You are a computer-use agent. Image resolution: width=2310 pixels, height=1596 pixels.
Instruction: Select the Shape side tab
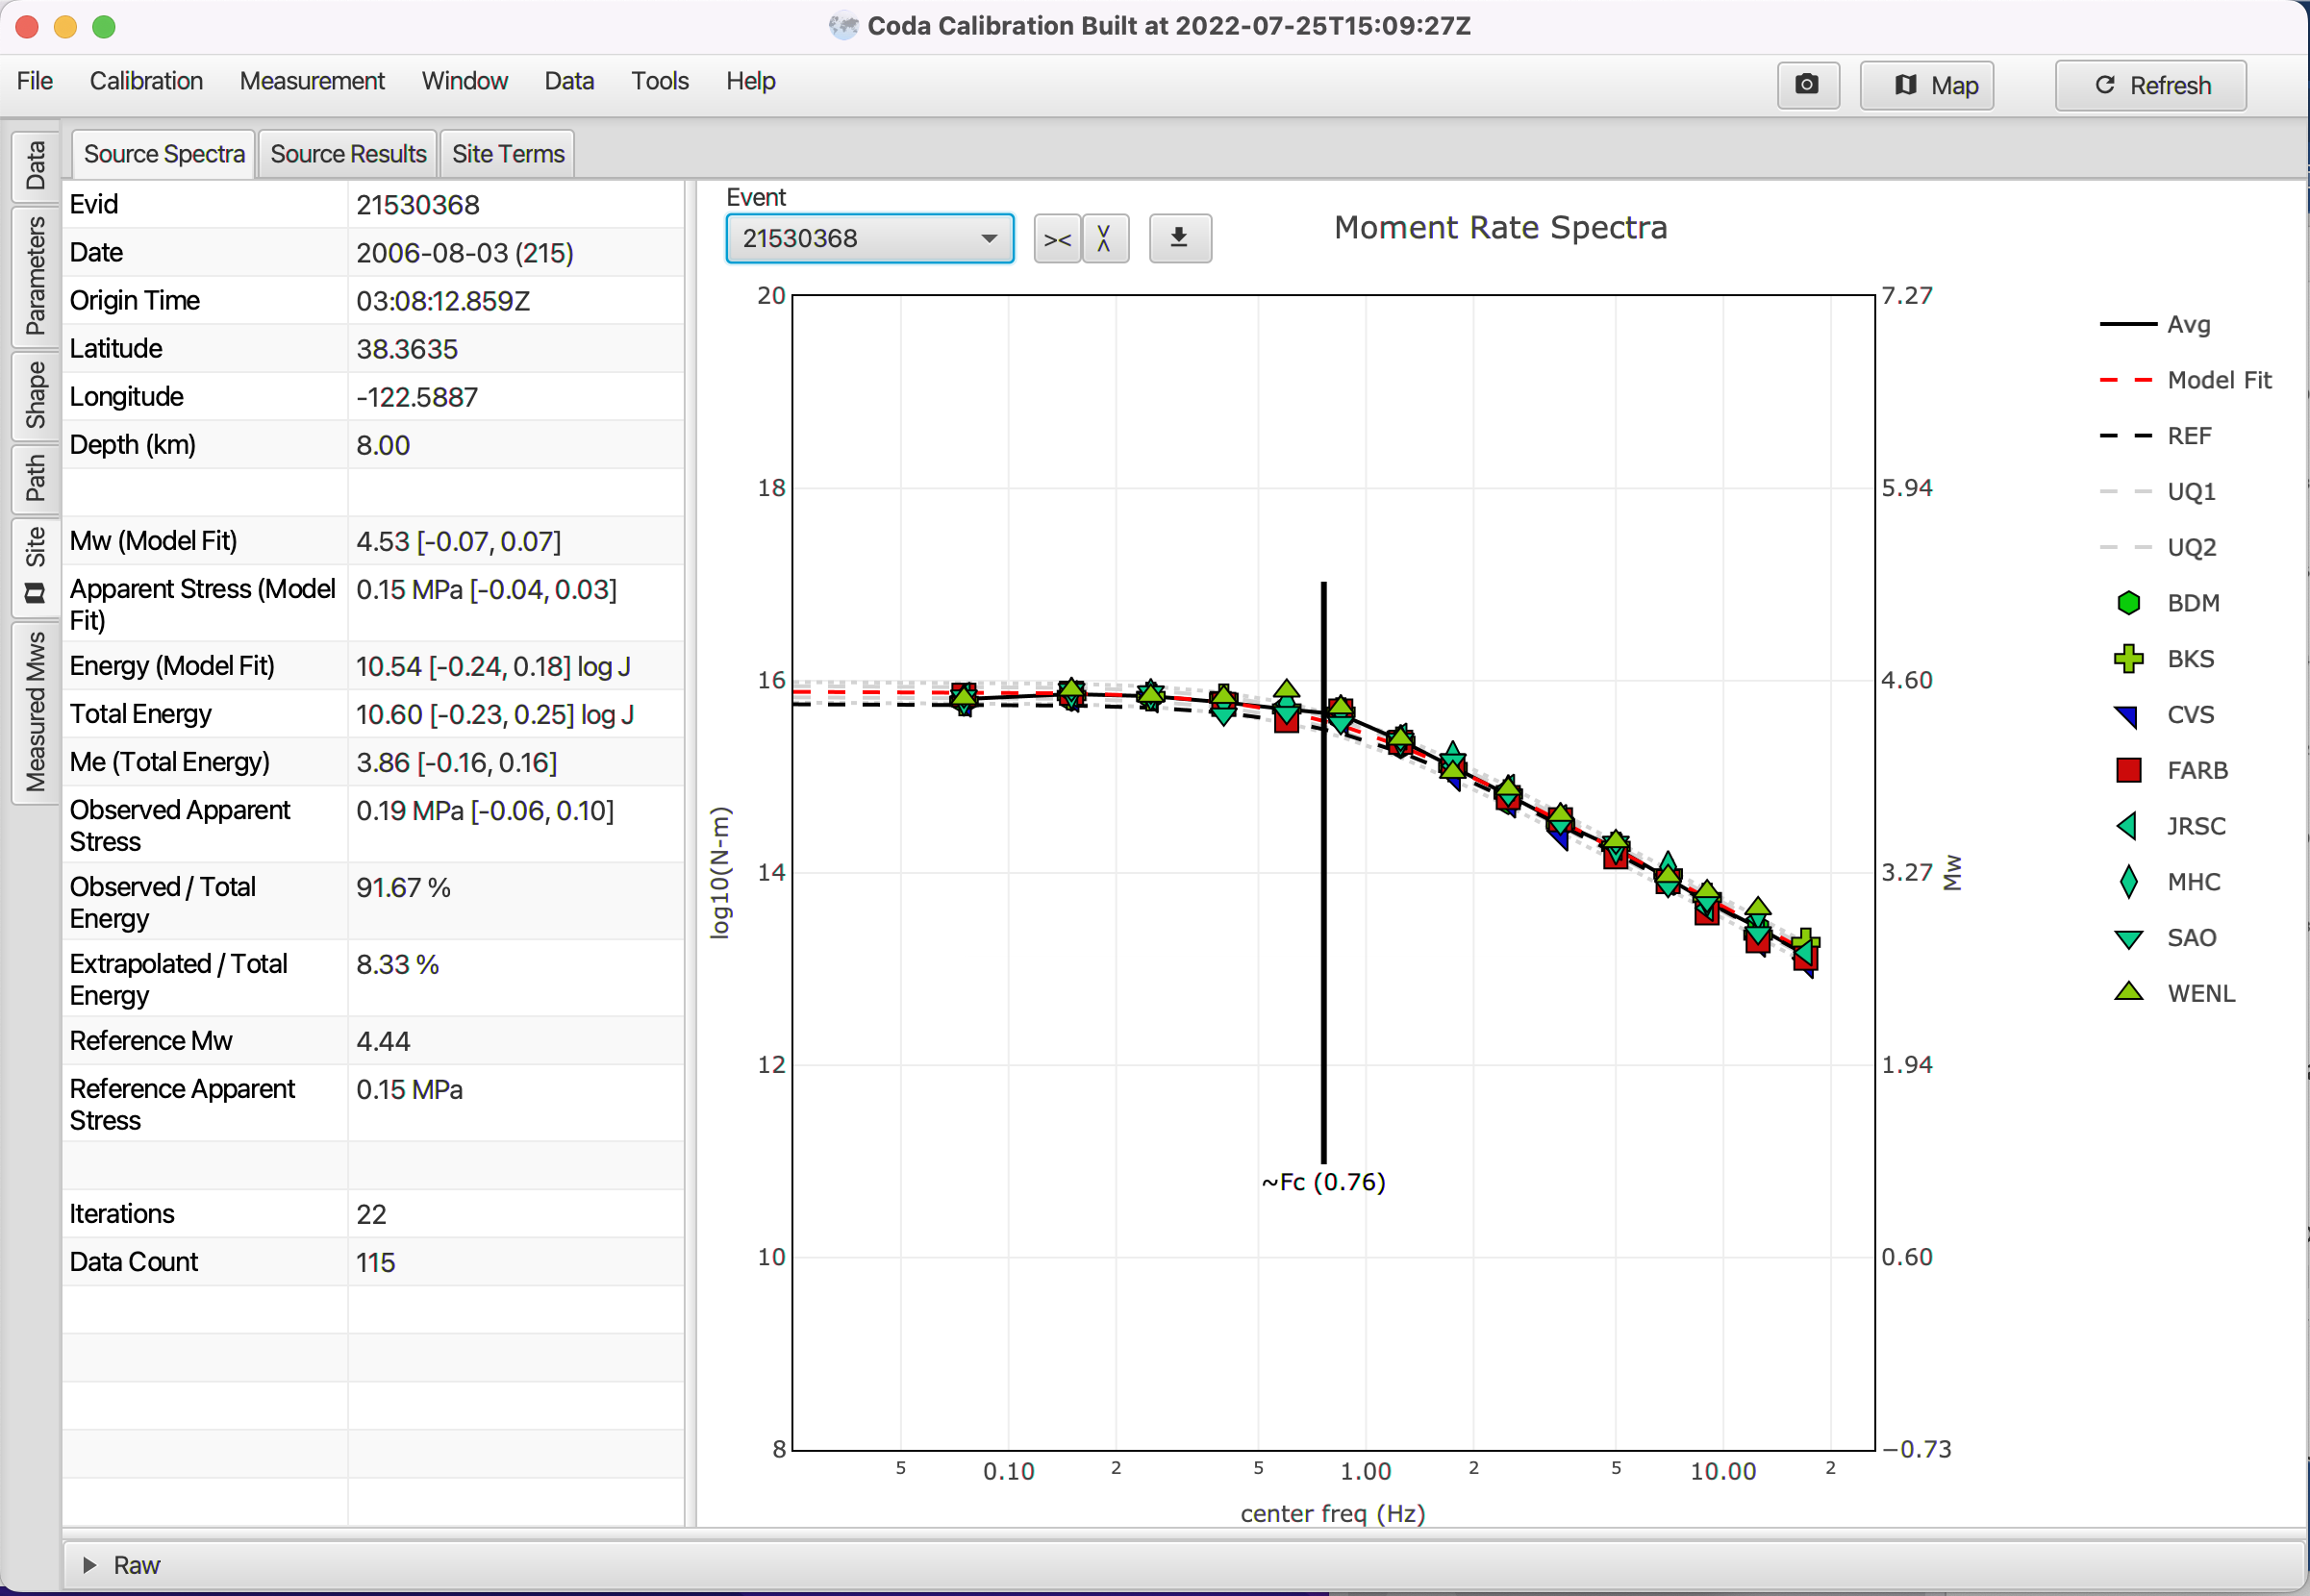36,396
